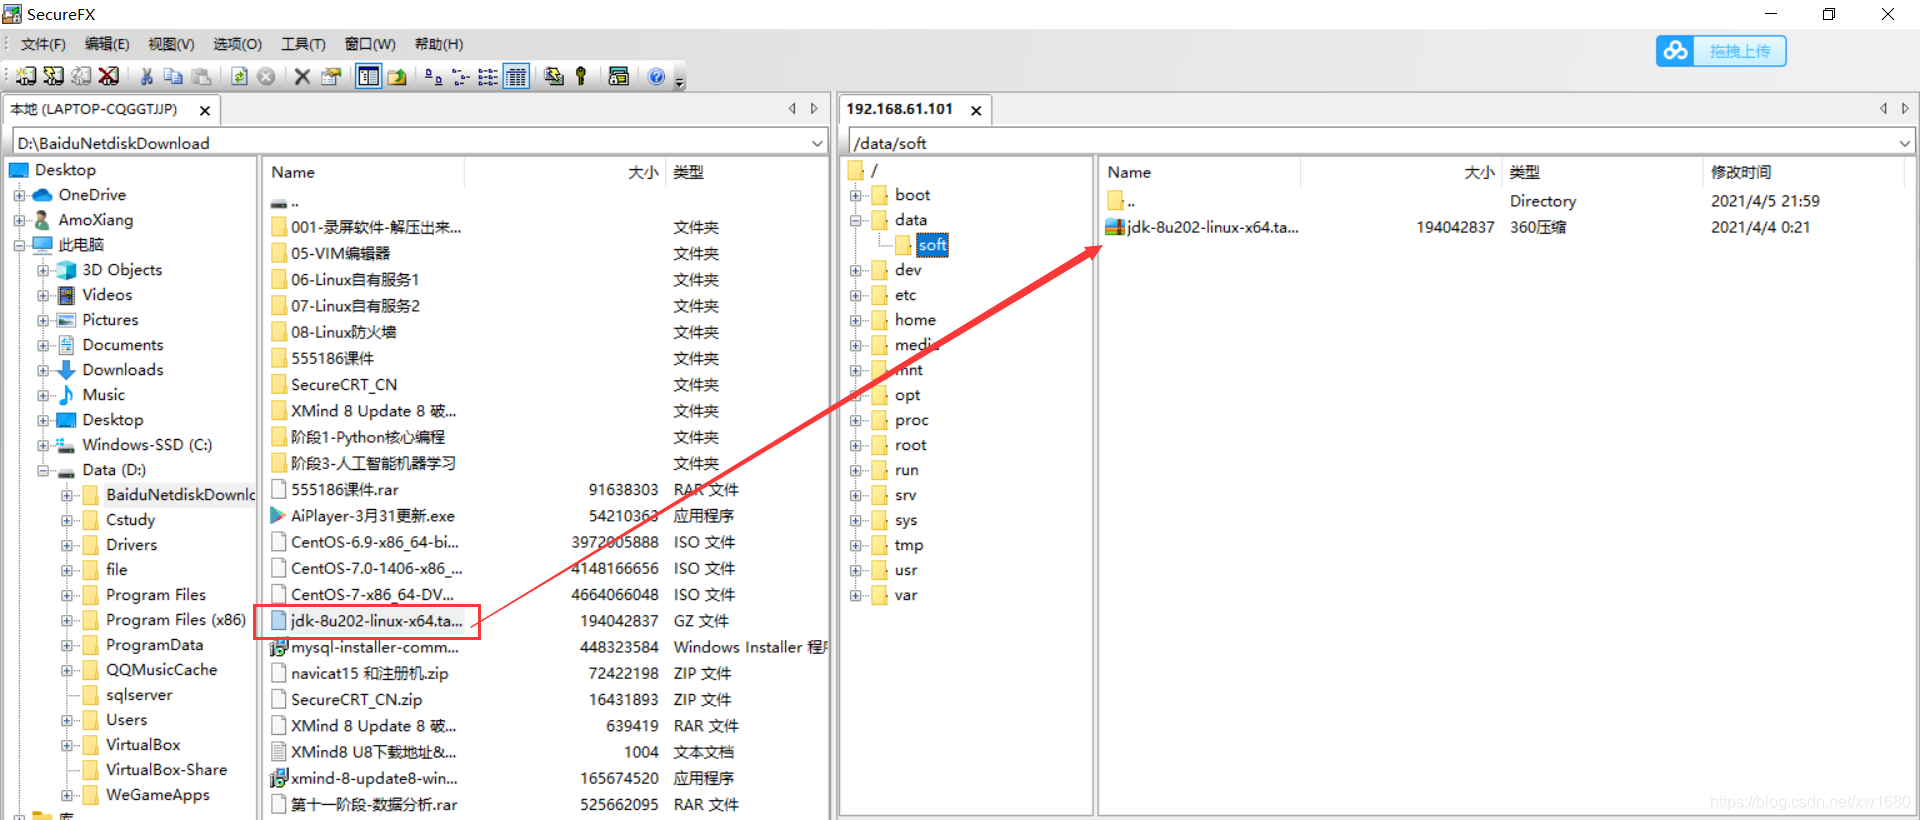
Task: Open the 文件(F) menu
Action: click(x=43, y=44)
